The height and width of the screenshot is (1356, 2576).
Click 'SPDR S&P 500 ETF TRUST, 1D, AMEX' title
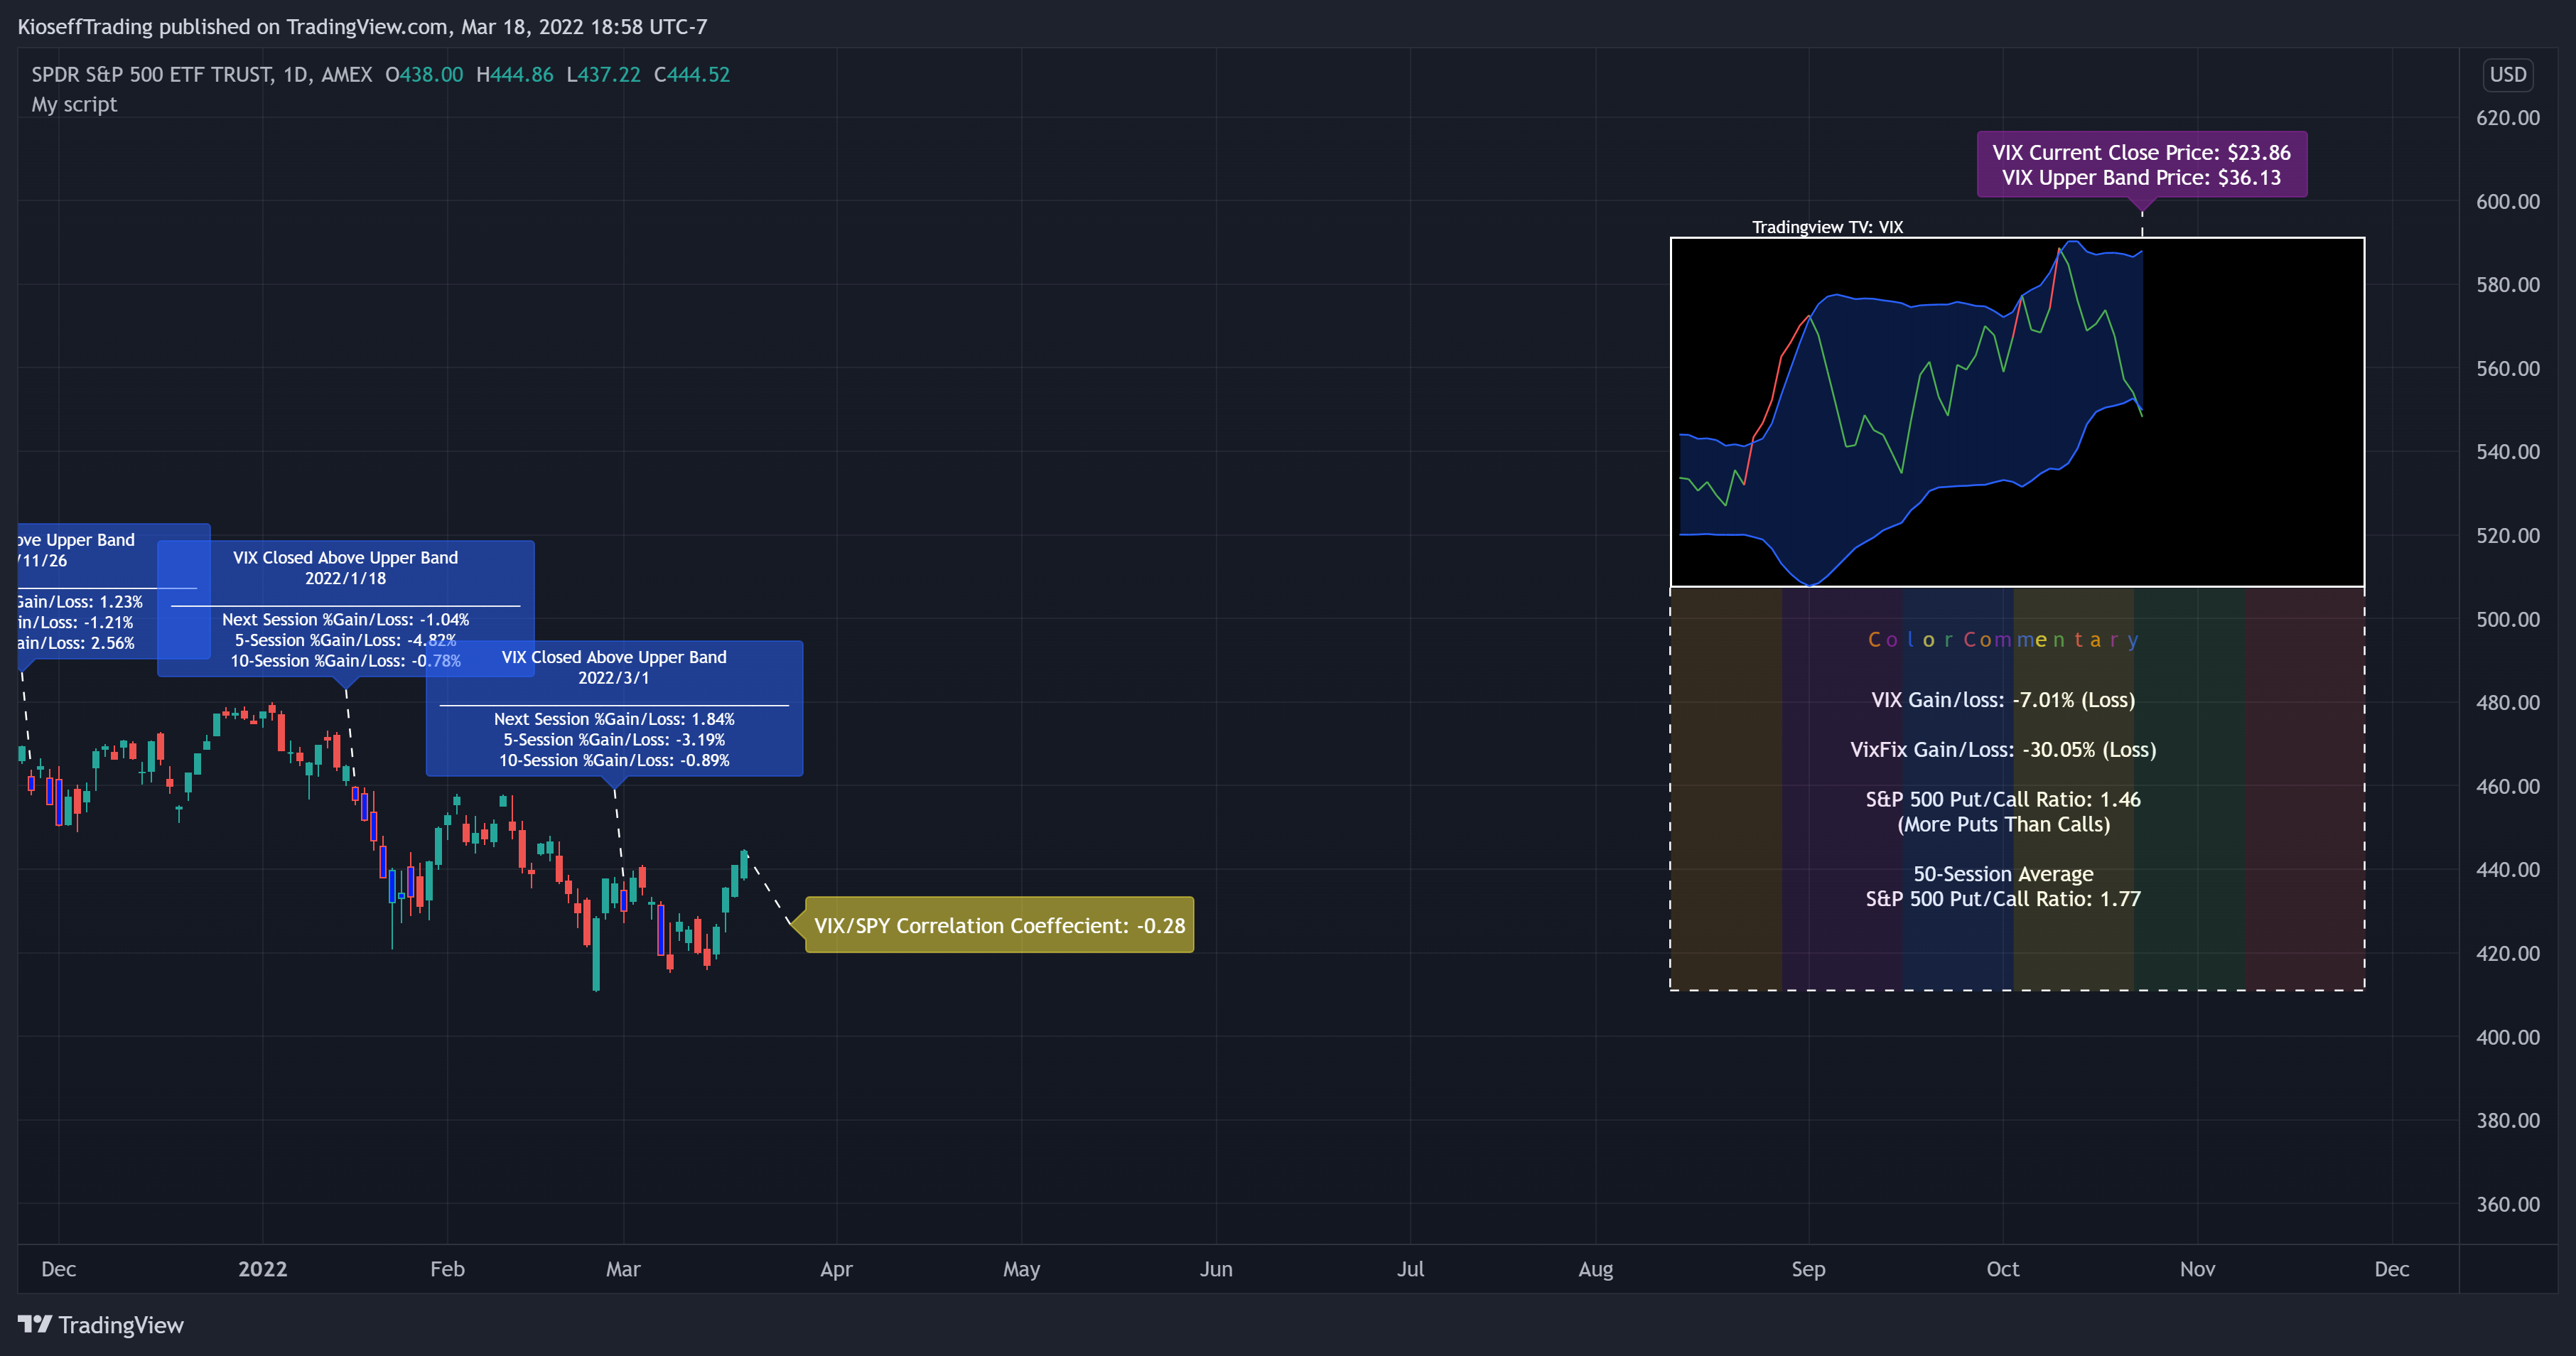(201, 74)
